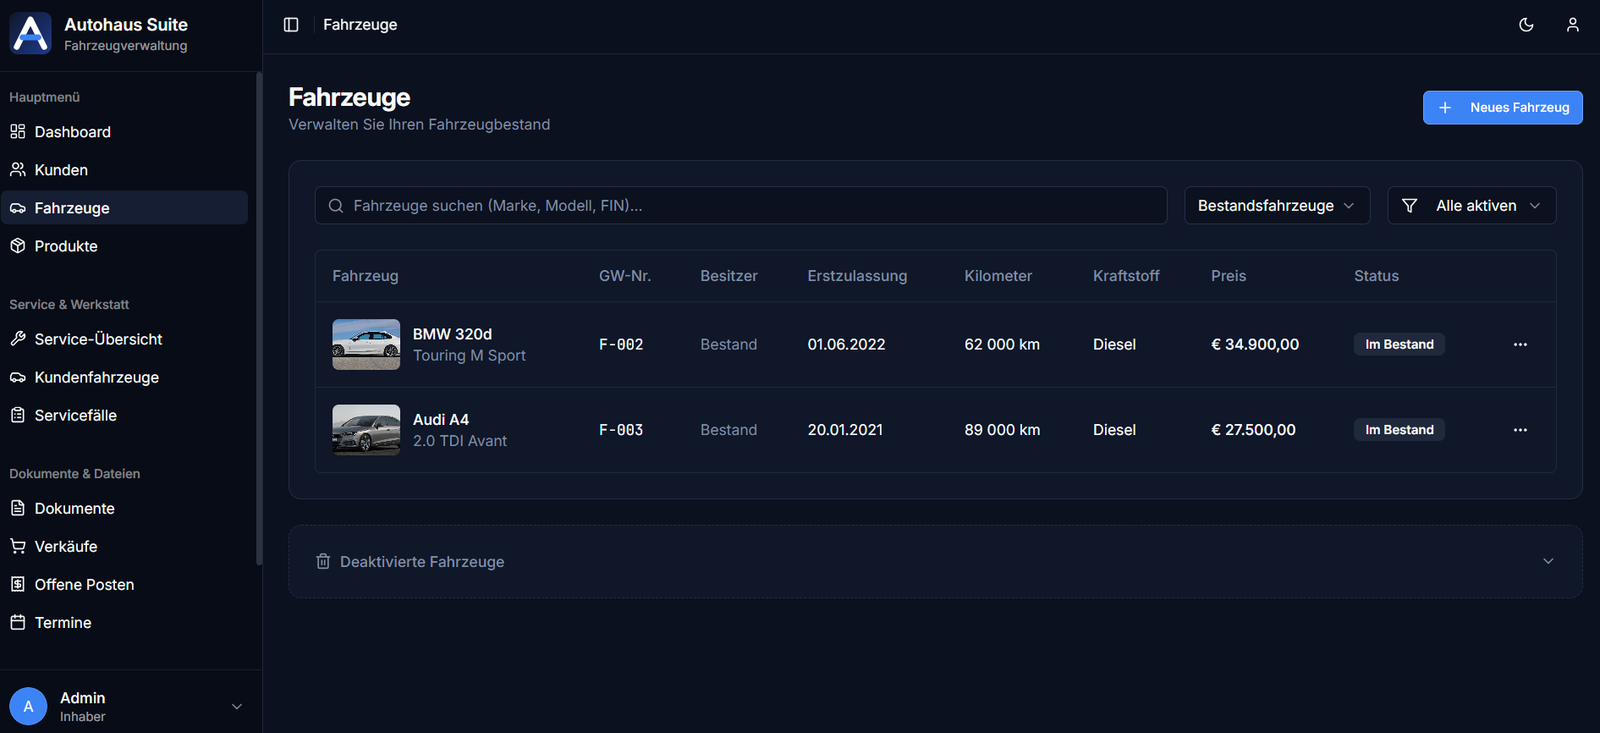1600x733 pixels.
Task: Collapse sidebar using panel toggle icon
Action: [x=291, y=25]
